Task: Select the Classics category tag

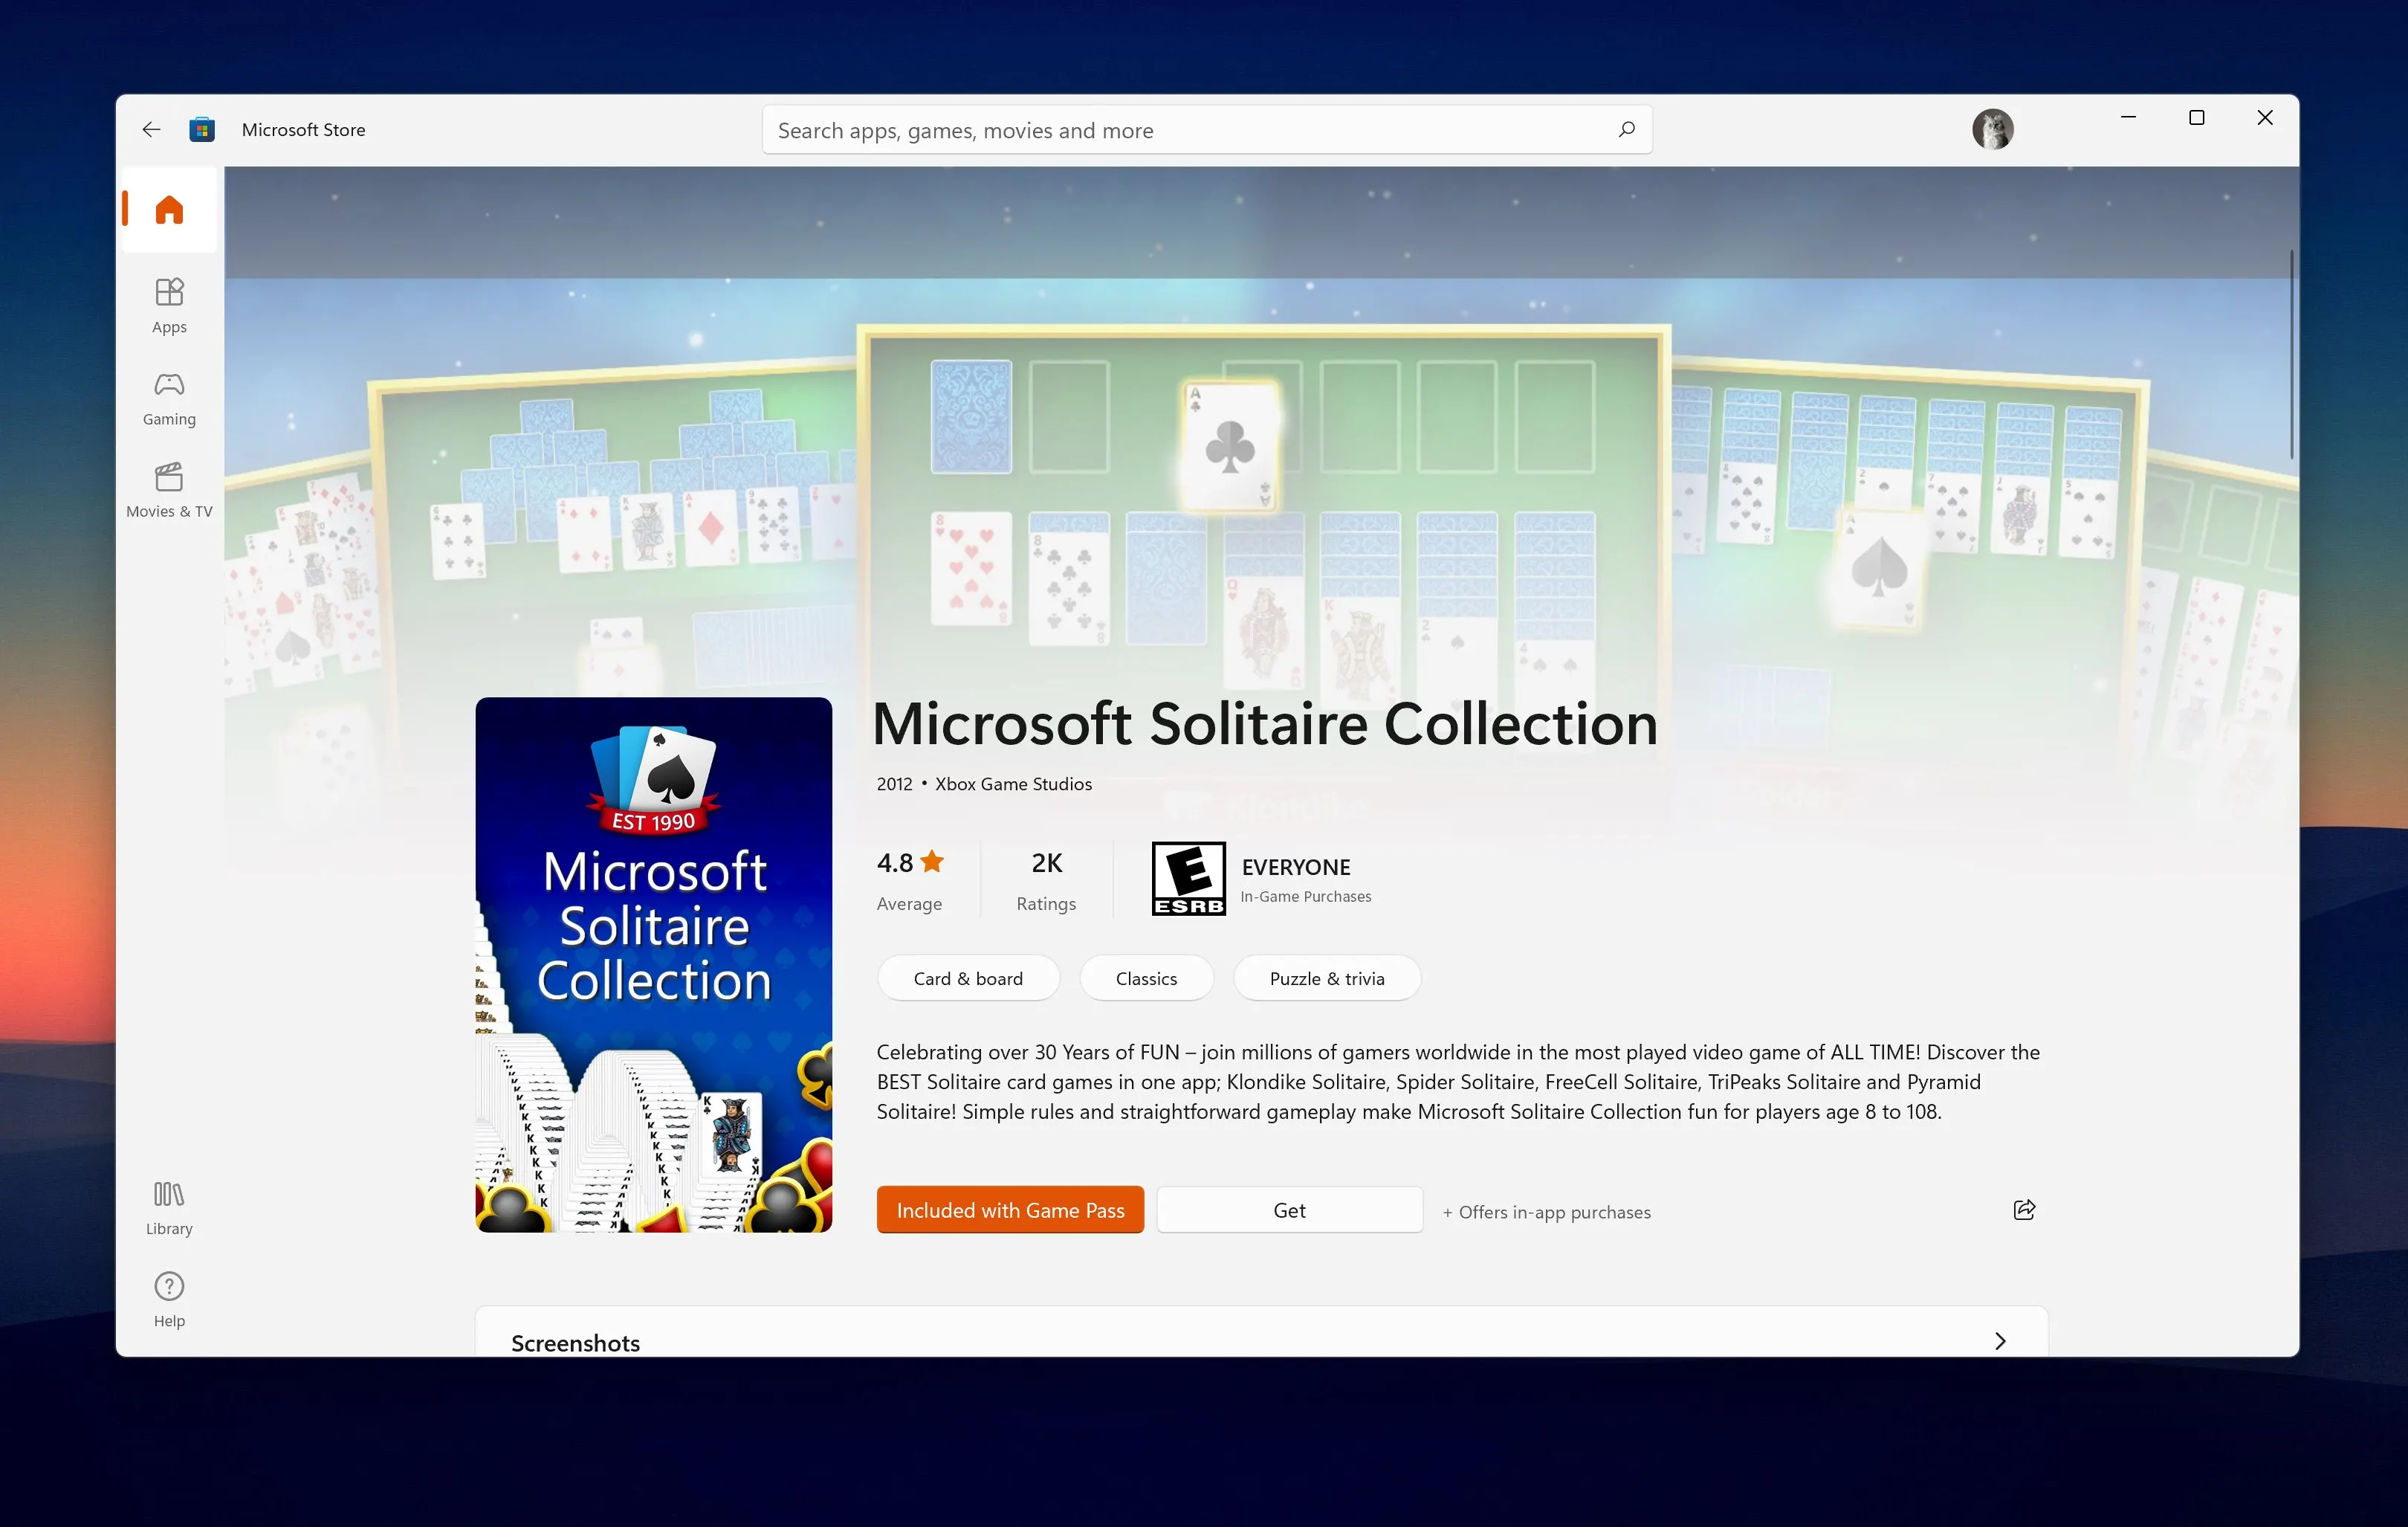Action: coord(1146,978)
